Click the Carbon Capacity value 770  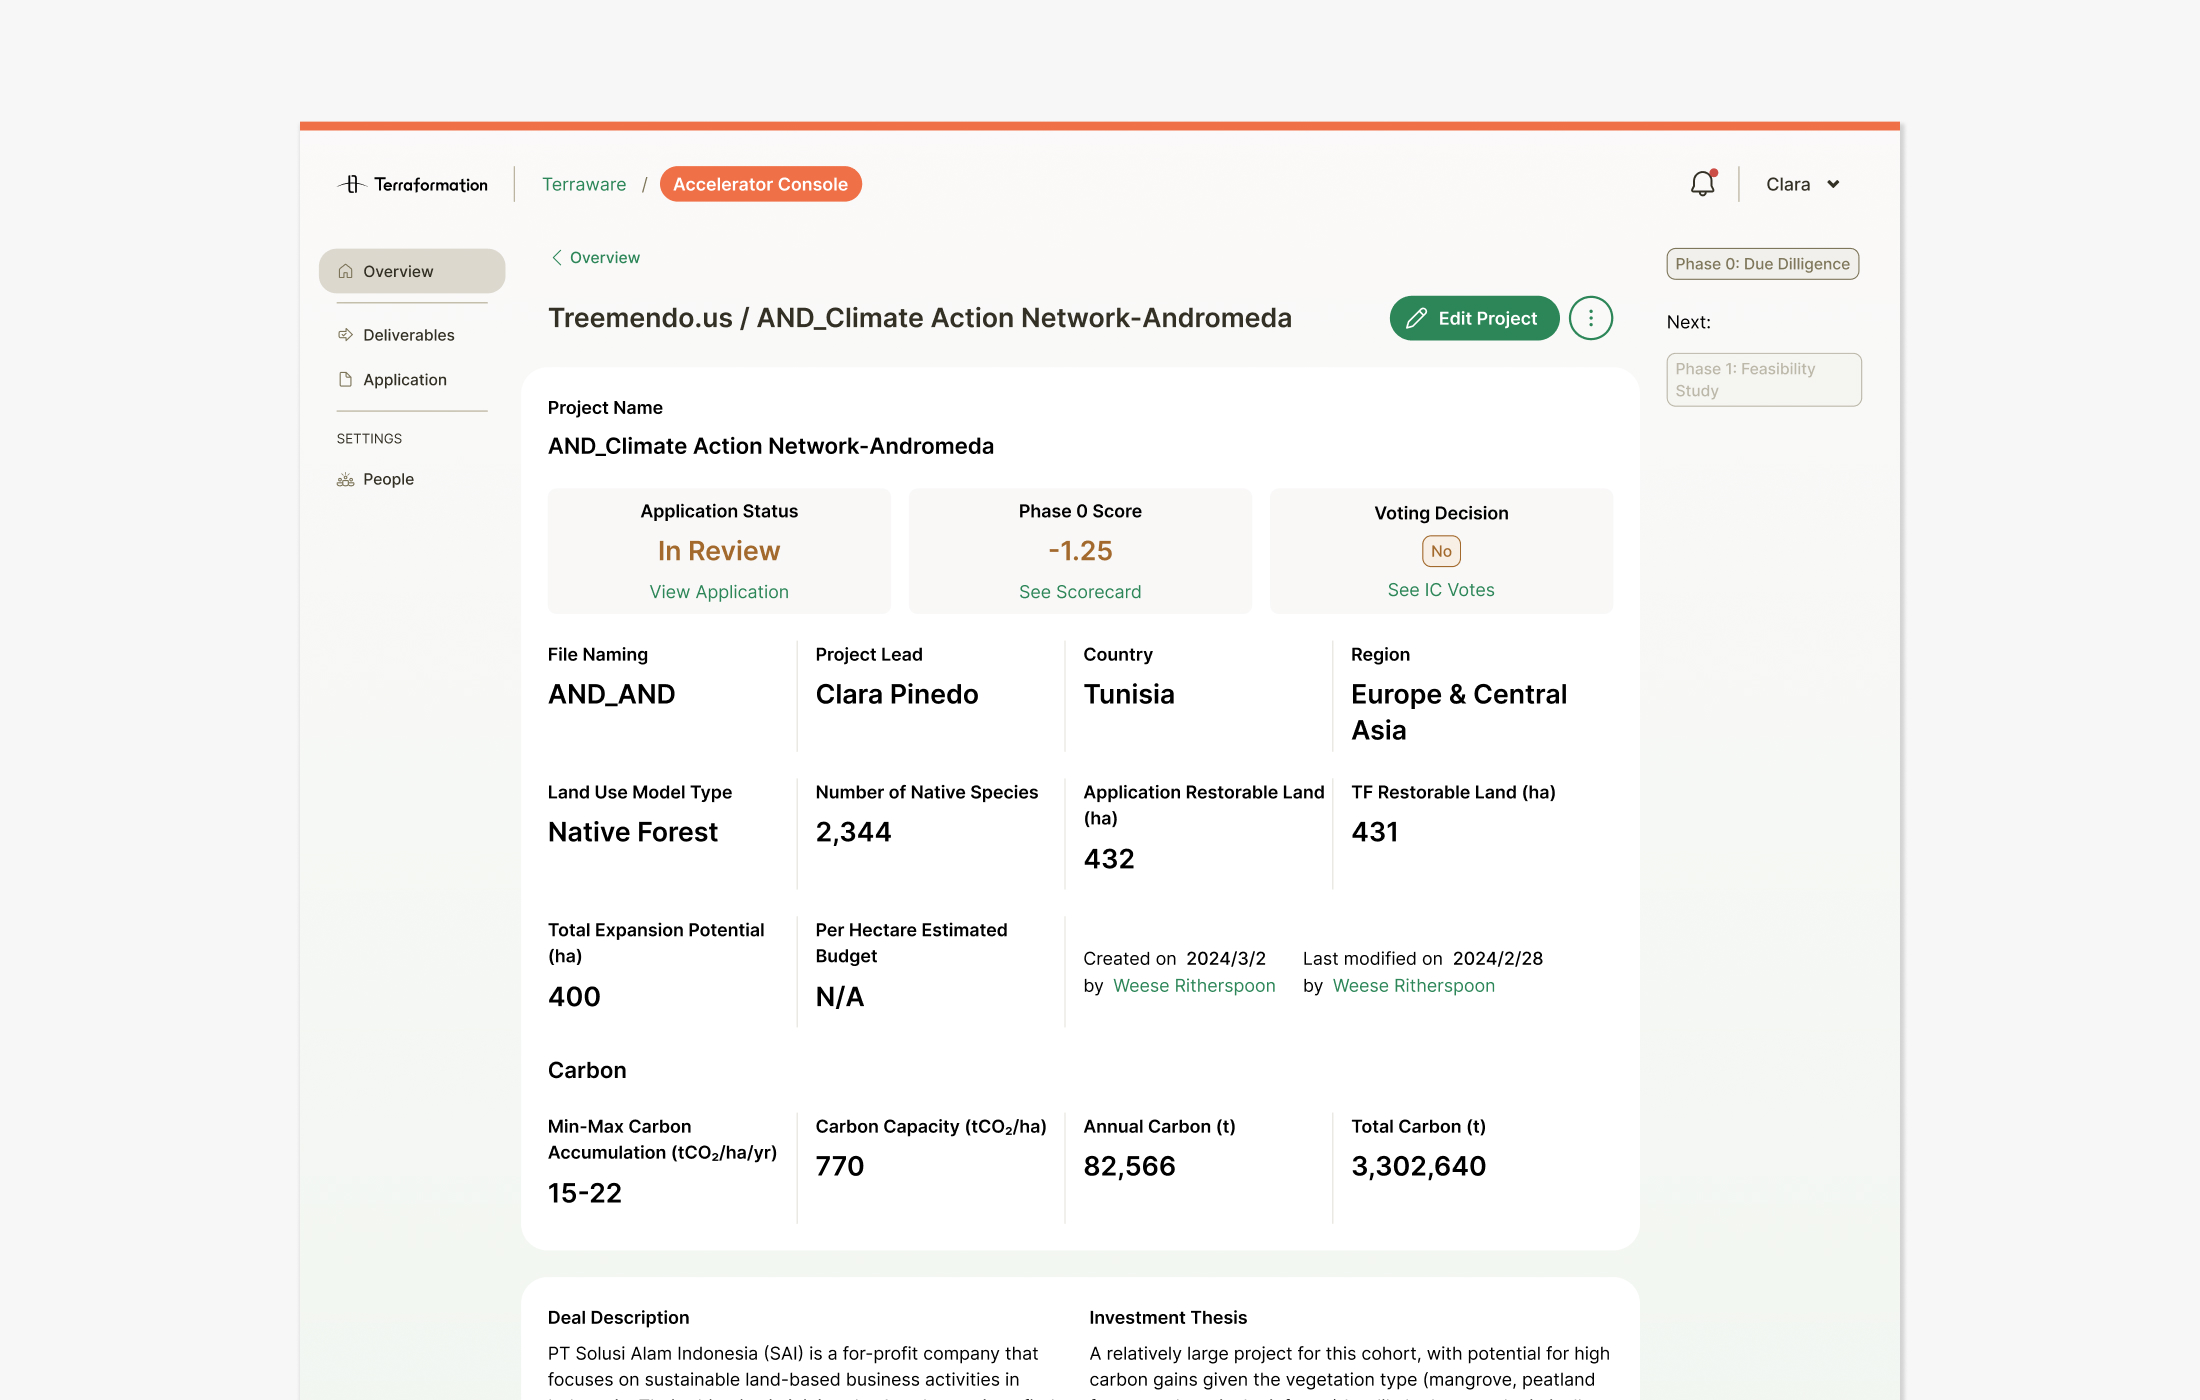click(x=840, y=1166)
